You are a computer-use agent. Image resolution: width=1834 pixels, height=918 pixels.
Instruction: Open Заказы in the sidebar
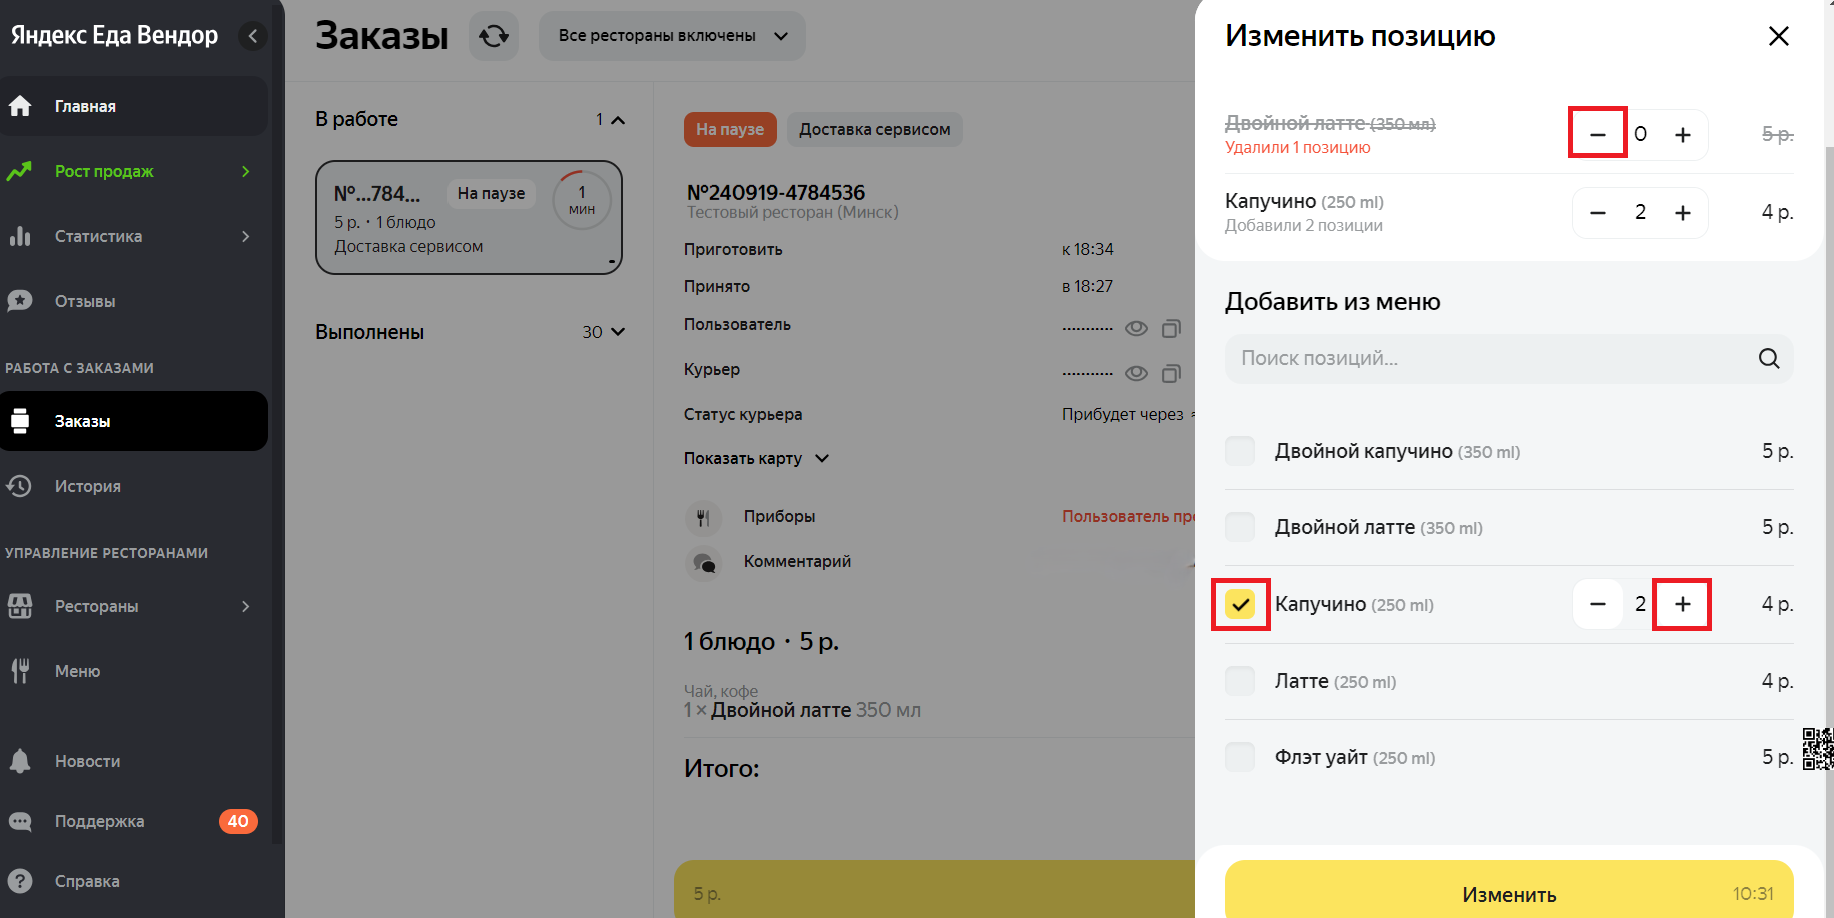[x=134, y=421]
